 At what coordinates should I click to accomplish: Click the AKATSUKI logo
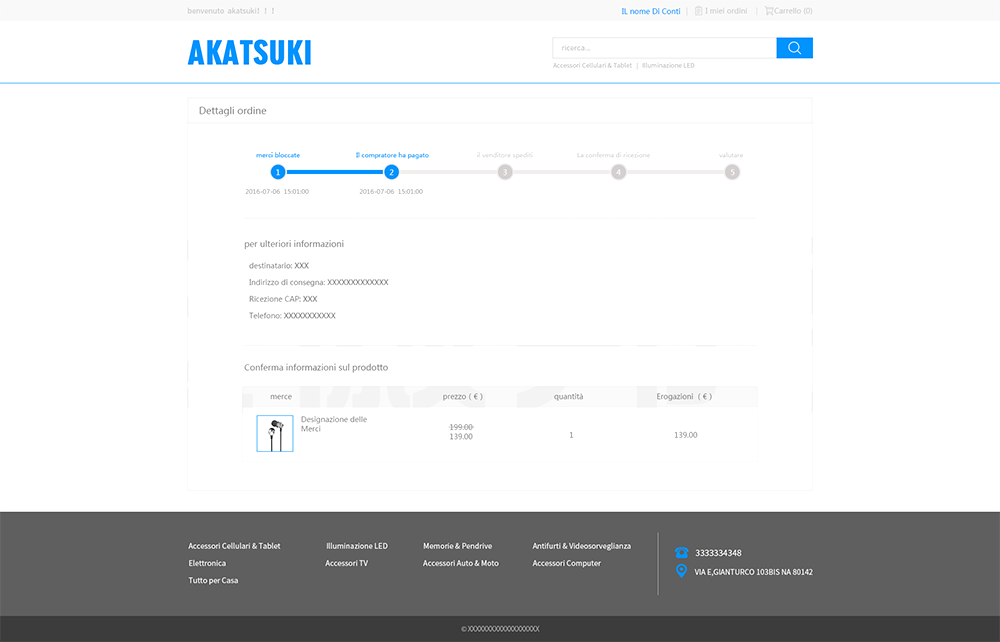(249, 53)
